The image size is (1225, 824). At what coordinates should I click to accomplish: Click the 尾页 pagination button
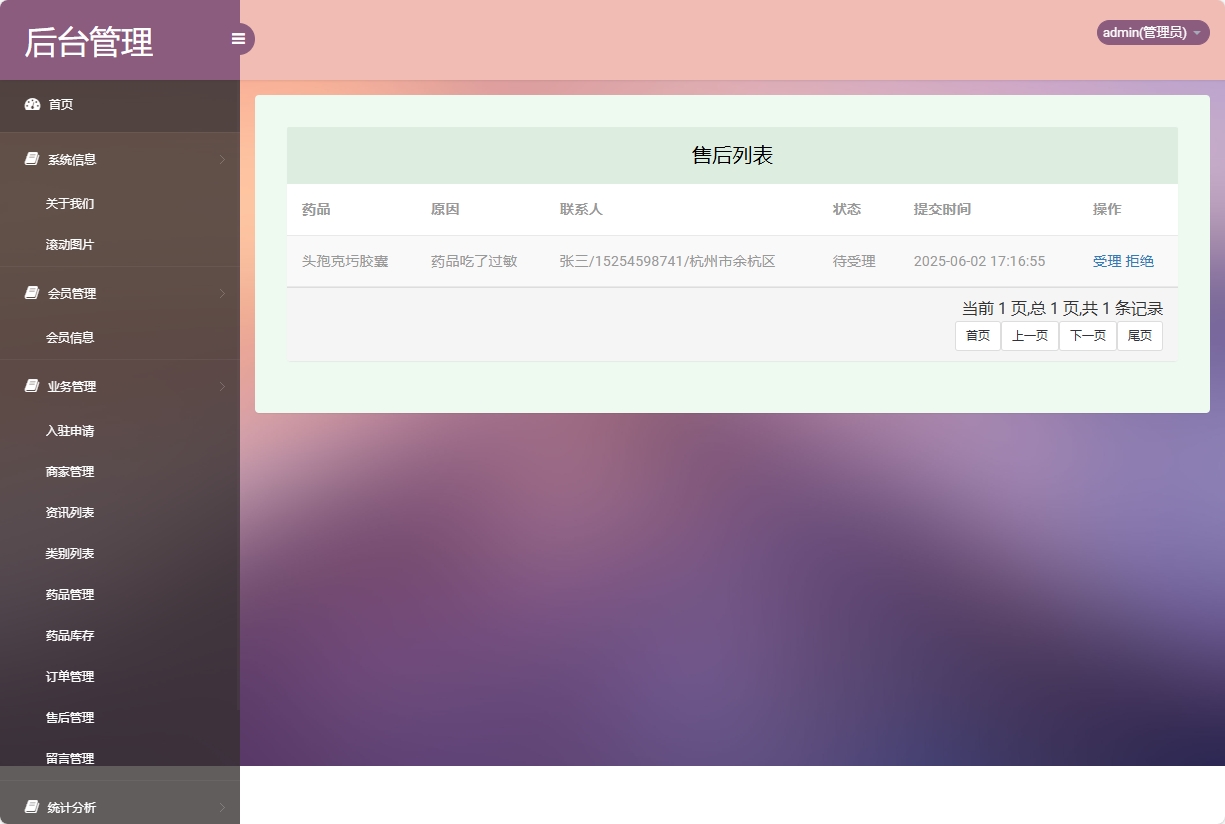[1139, 335]
